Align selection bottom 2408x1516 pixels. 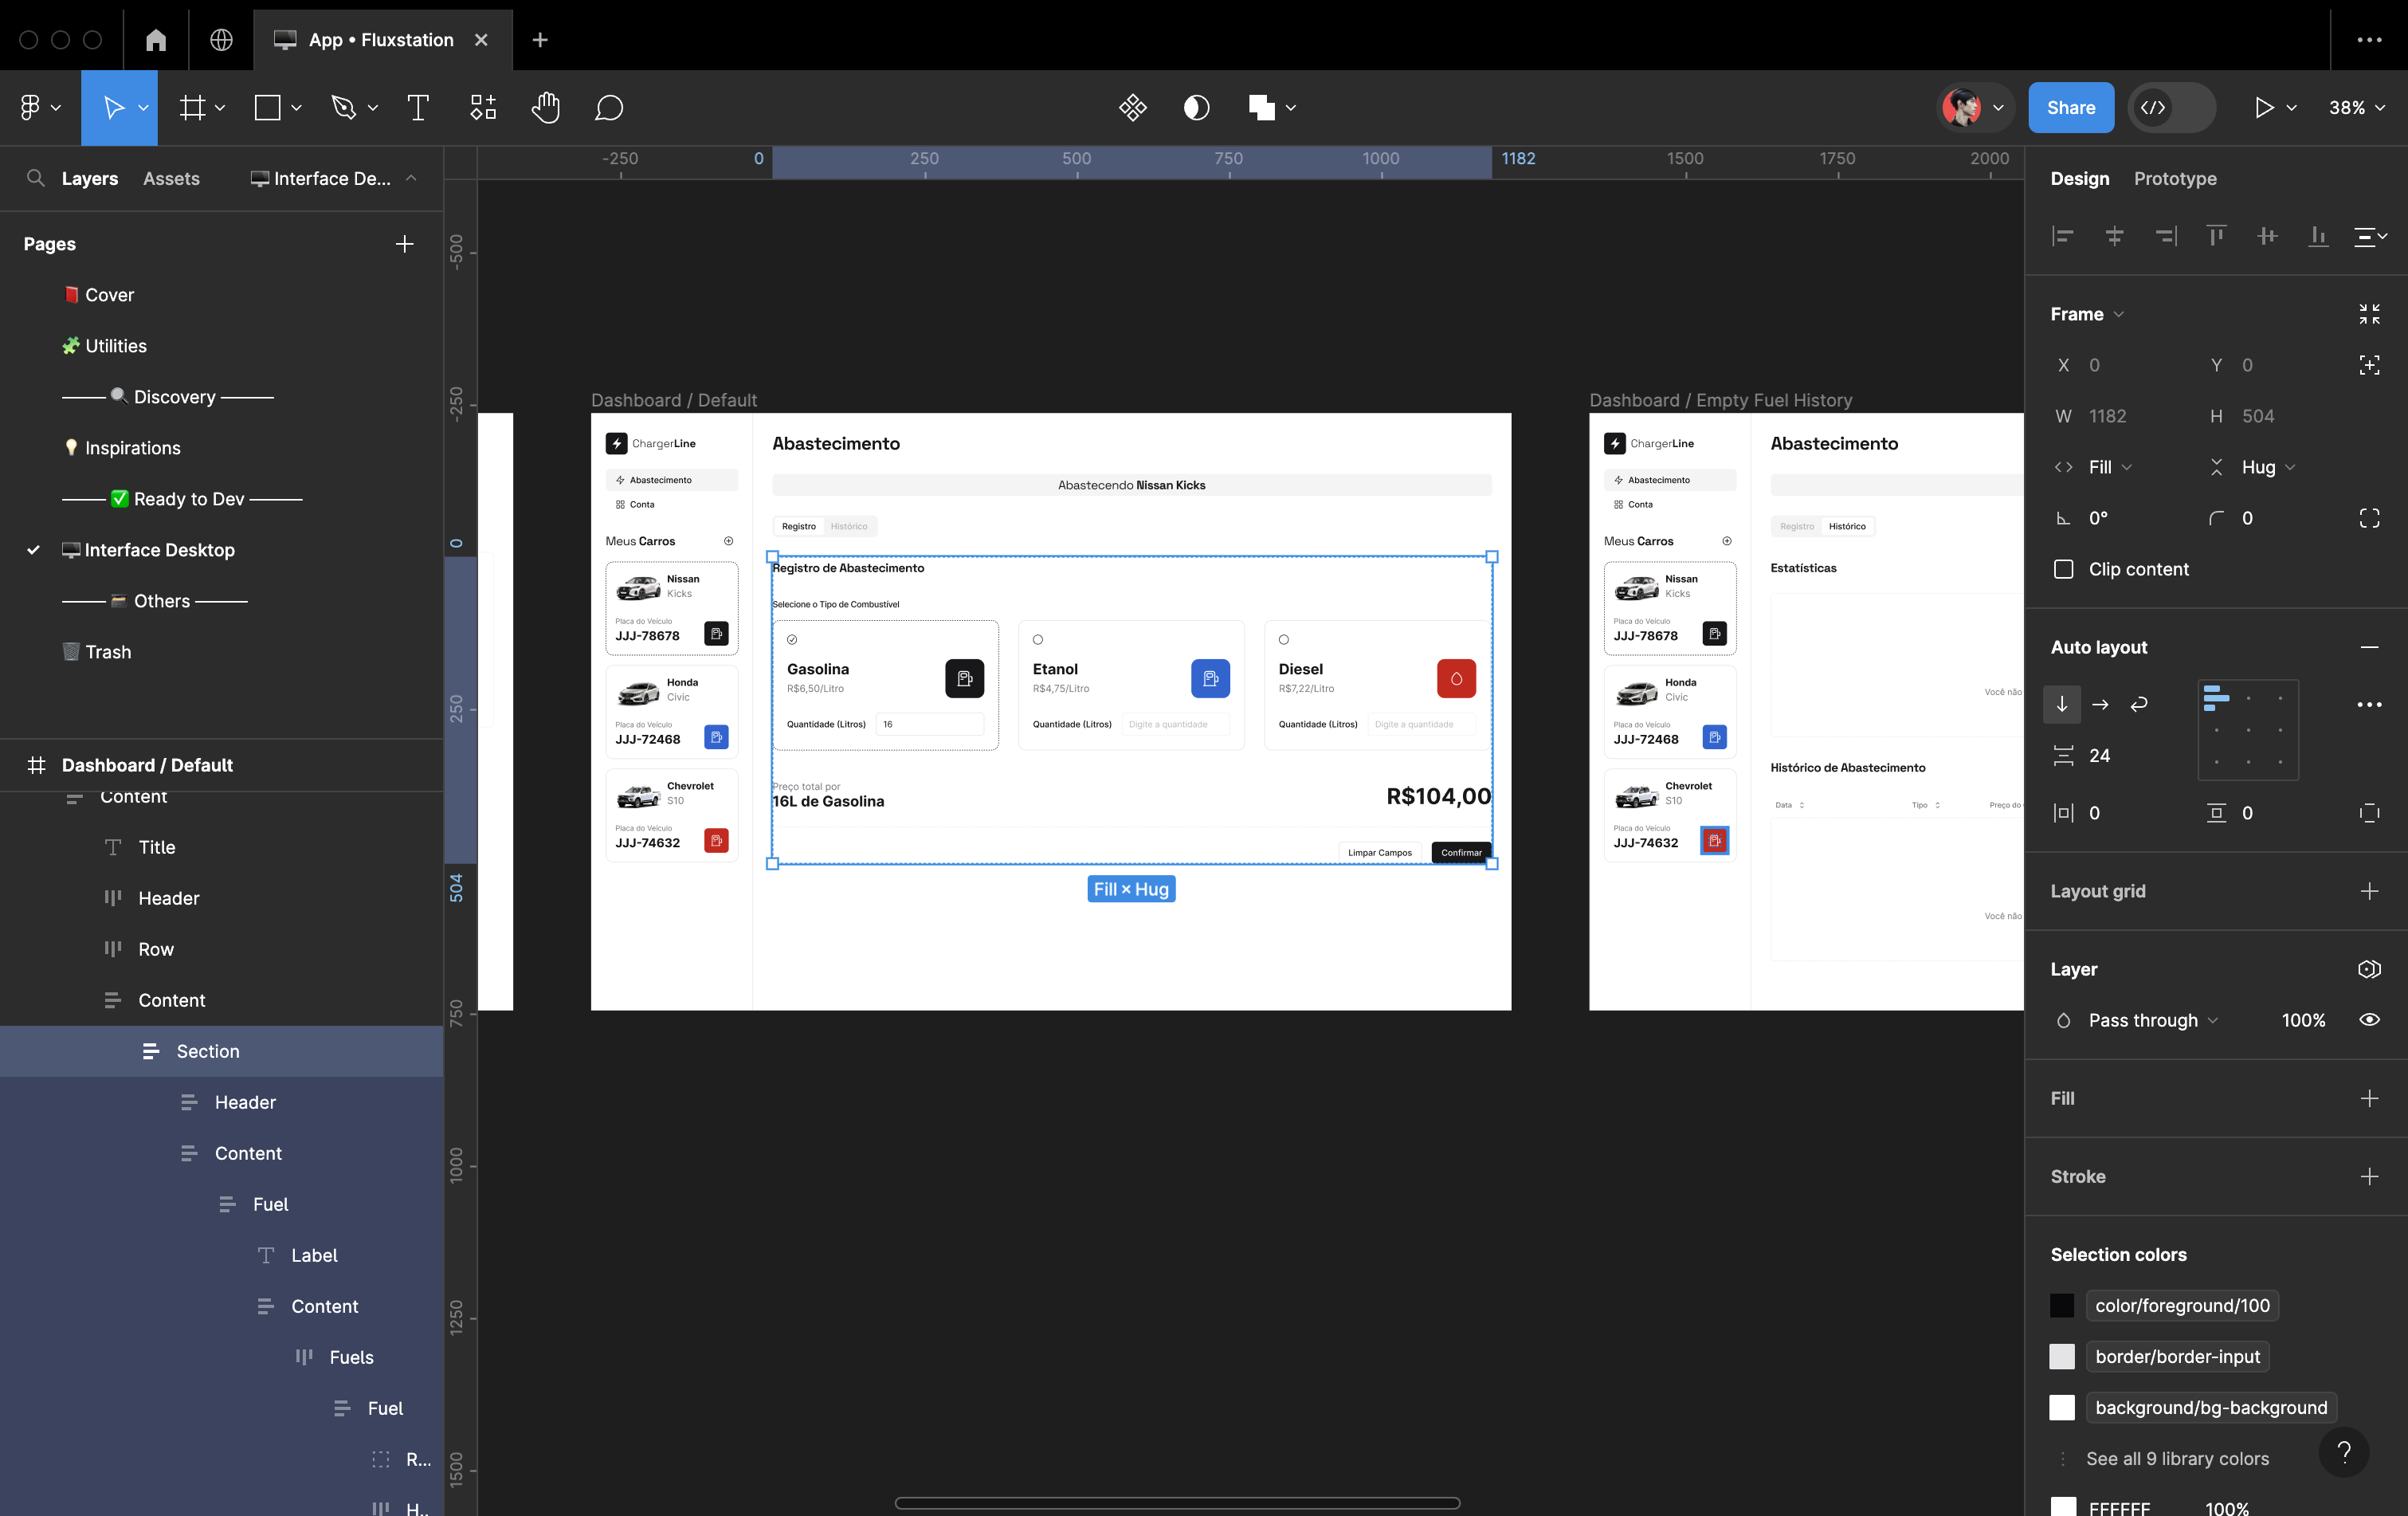pyautogui.click(x=2318, y=236)
